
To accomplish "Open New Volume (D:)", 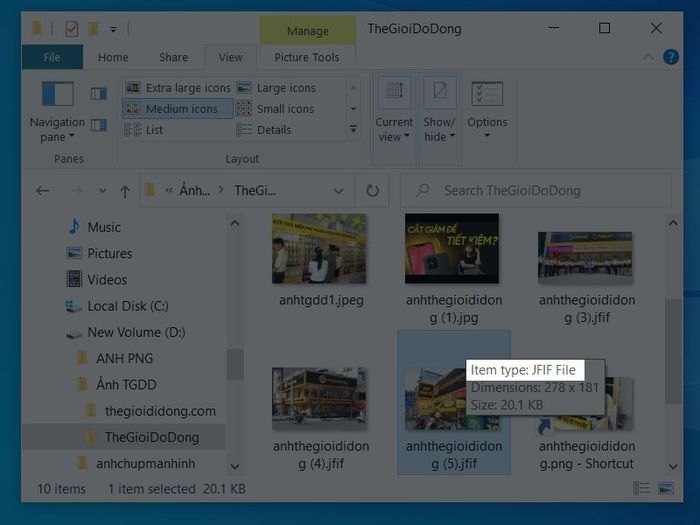I will click(125, 332).
